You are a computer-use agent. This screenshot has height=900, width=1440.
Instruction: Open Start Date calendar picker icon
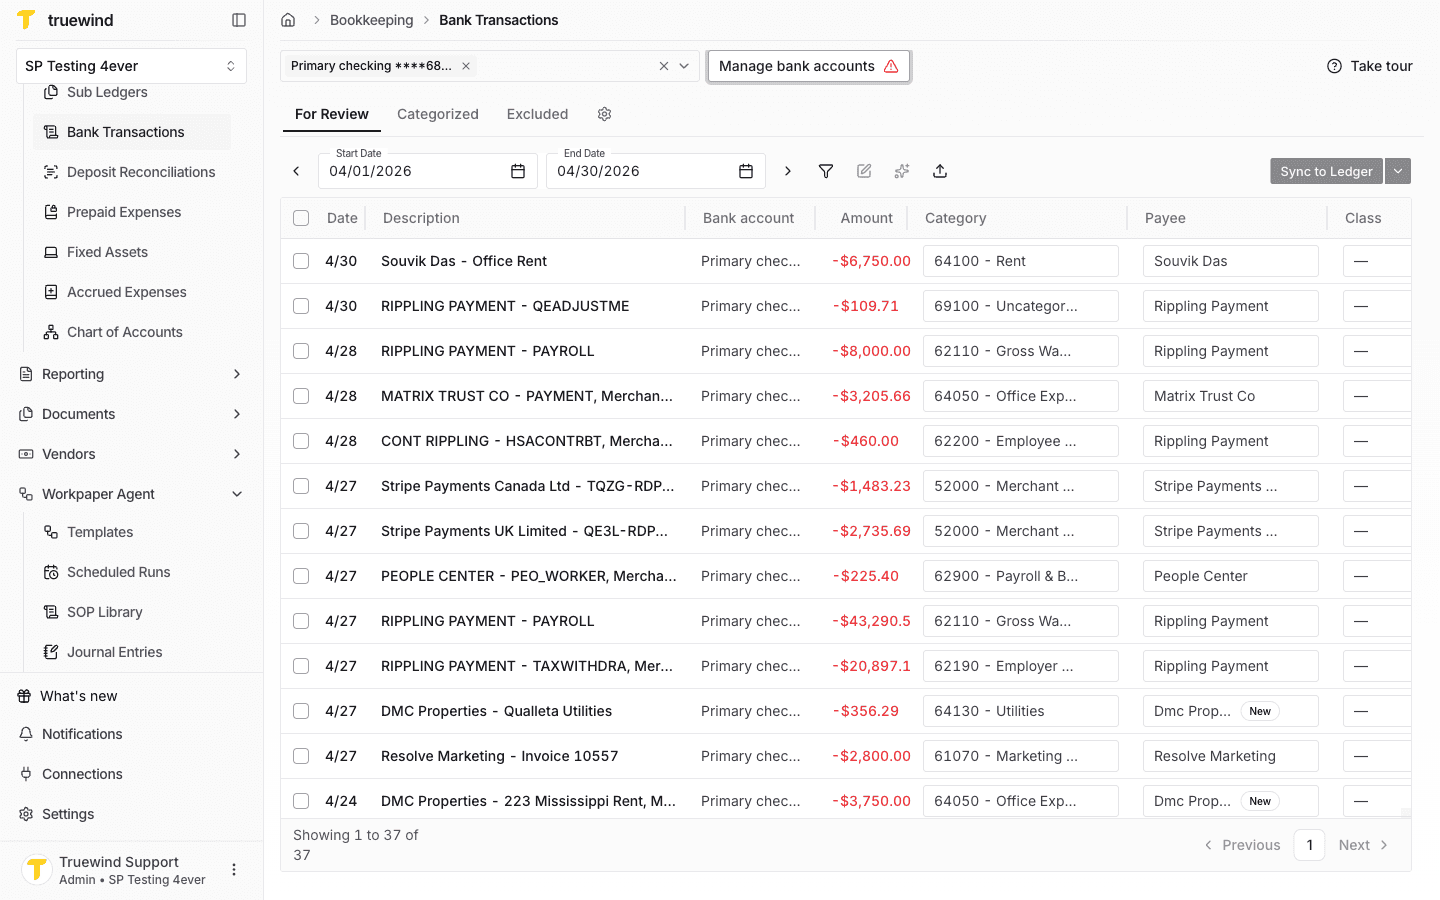click(518, 171)
